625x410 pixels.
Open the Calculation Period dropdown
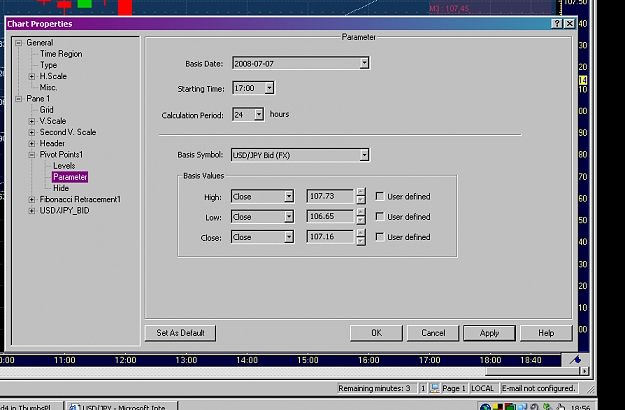(259, 115)
